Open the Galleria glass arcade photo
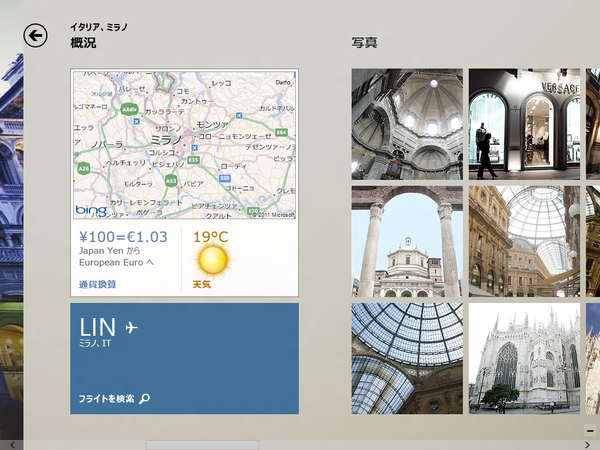Screen dimensions: 600x450 click(524, 241)
